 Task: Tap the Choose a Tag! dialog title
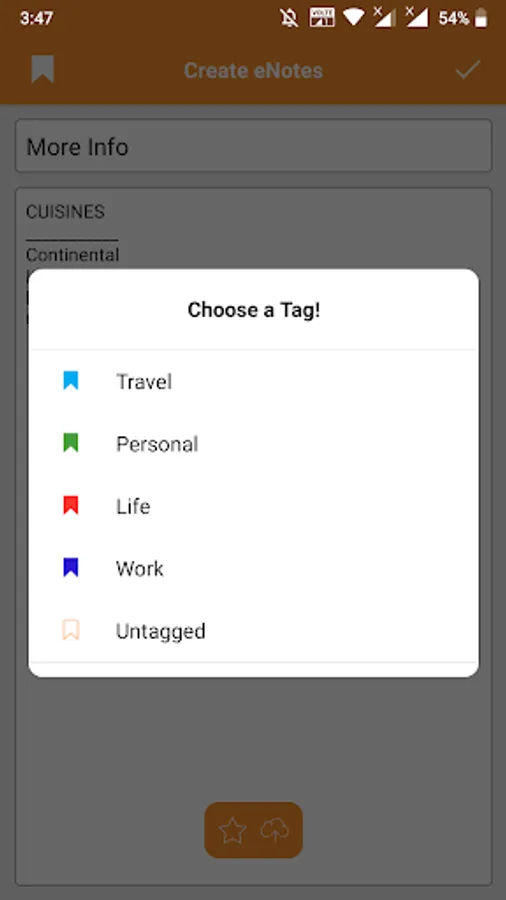pos(254,310)
